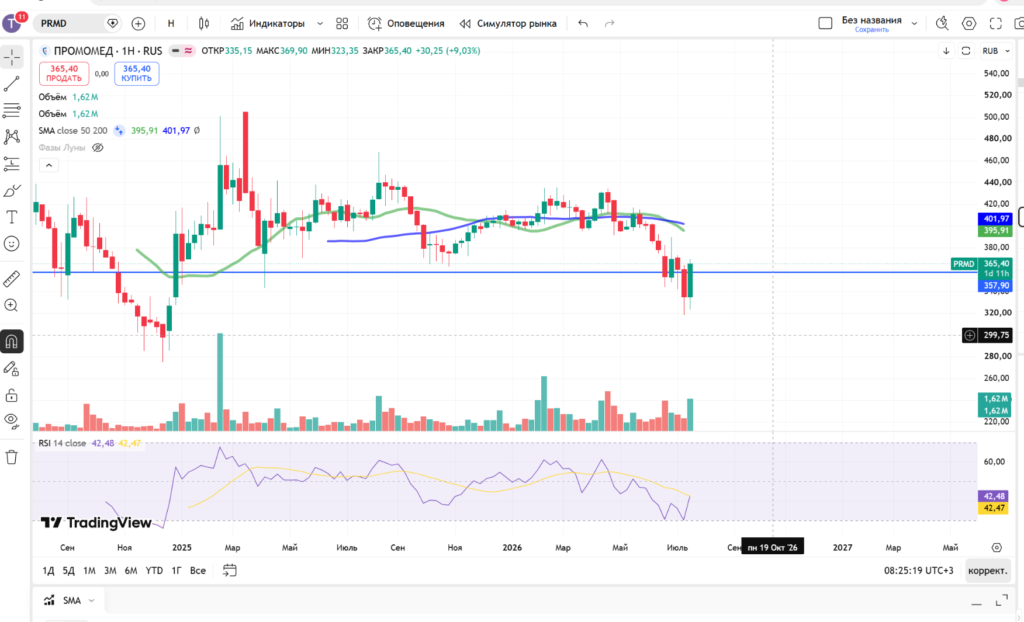Click the plus icon on 299,75 price label
This screenshot has width=1024, height=622.
coord(970,335)
